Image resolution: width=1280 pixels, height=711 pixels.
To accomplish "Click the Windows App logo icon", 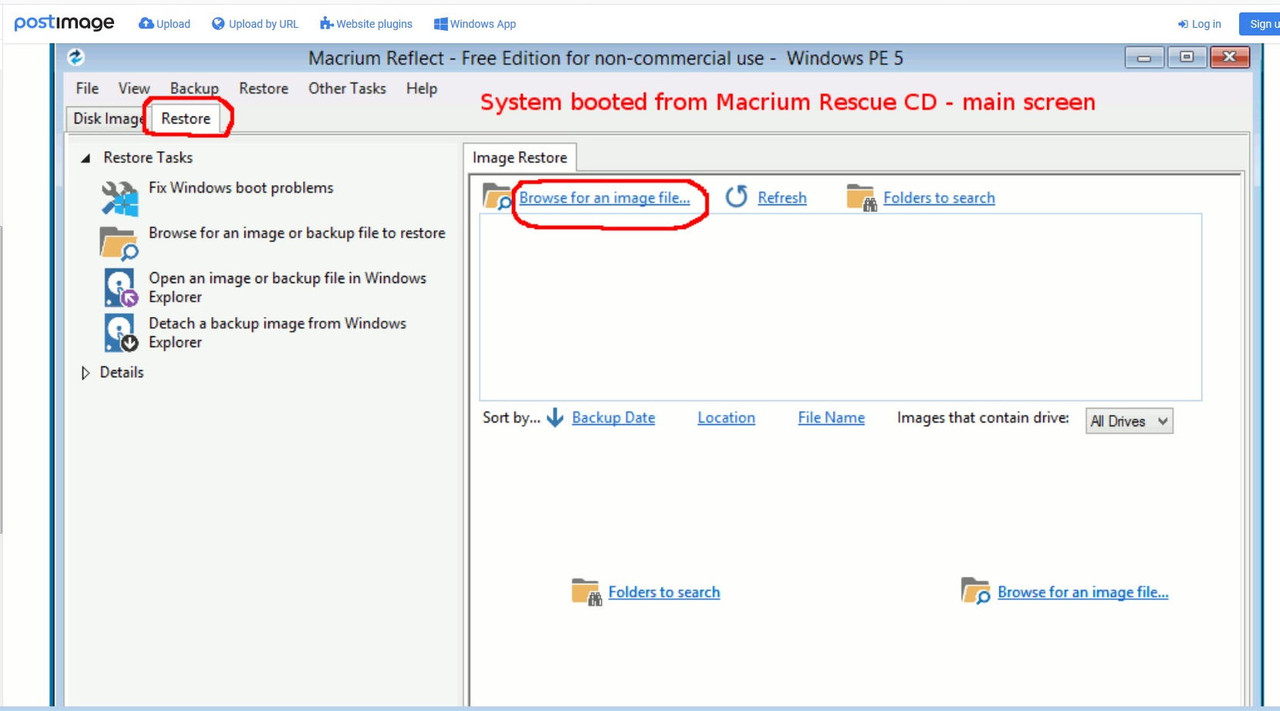I will click(440, 23).
